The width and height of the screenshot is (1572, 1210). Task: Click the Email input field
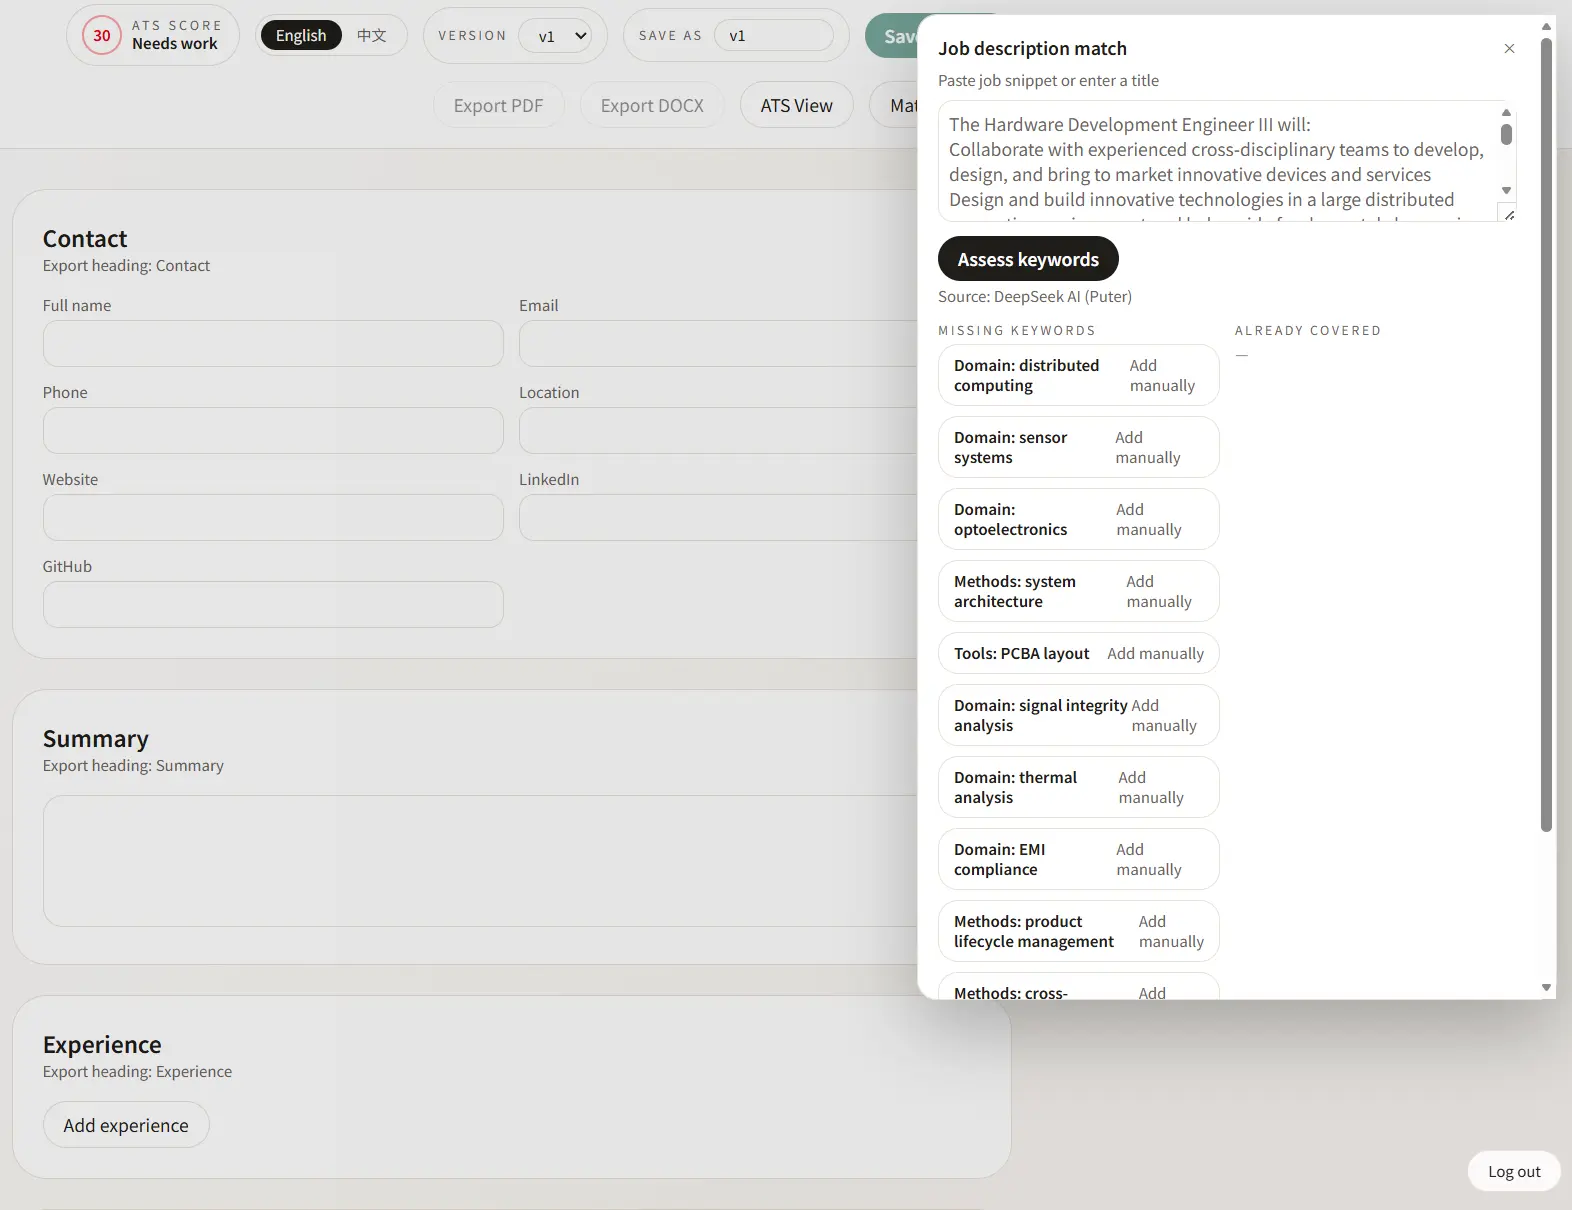pyautogui.click(x=718, y=343)
